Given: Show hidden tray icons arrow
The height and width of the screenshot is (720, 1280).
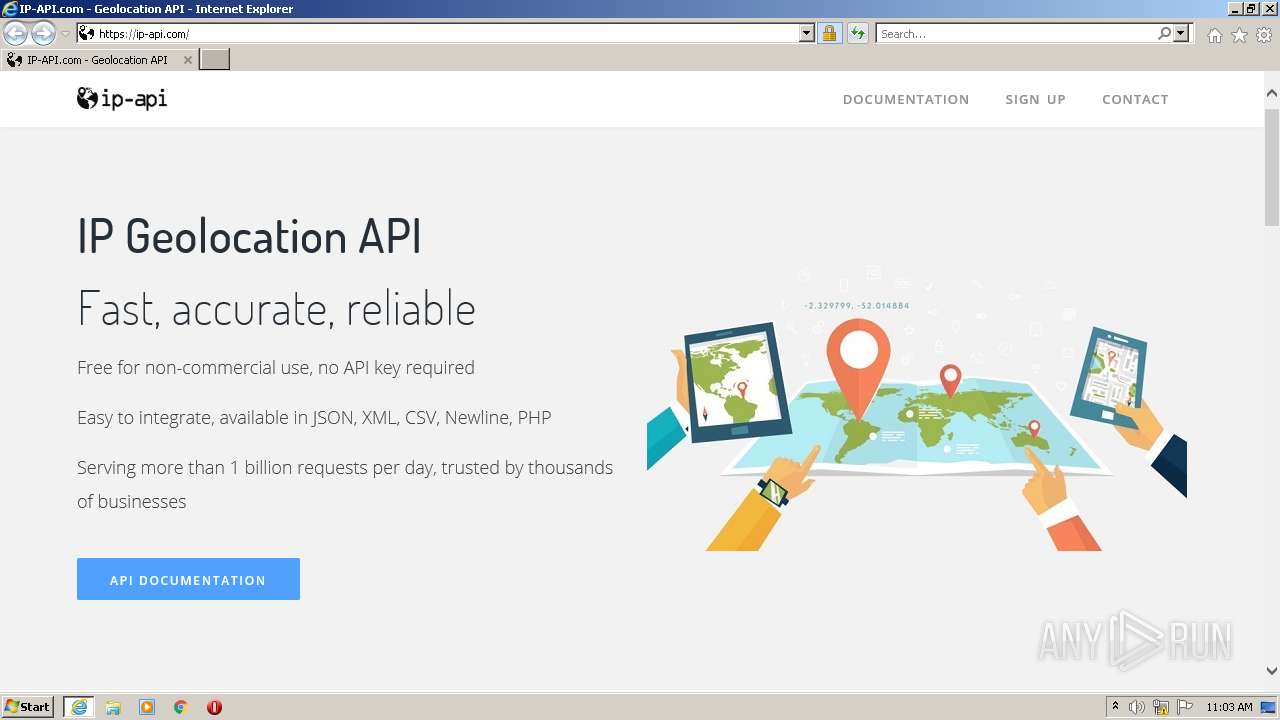Looking at the screenshot, I should click(x=1116, y=707).
